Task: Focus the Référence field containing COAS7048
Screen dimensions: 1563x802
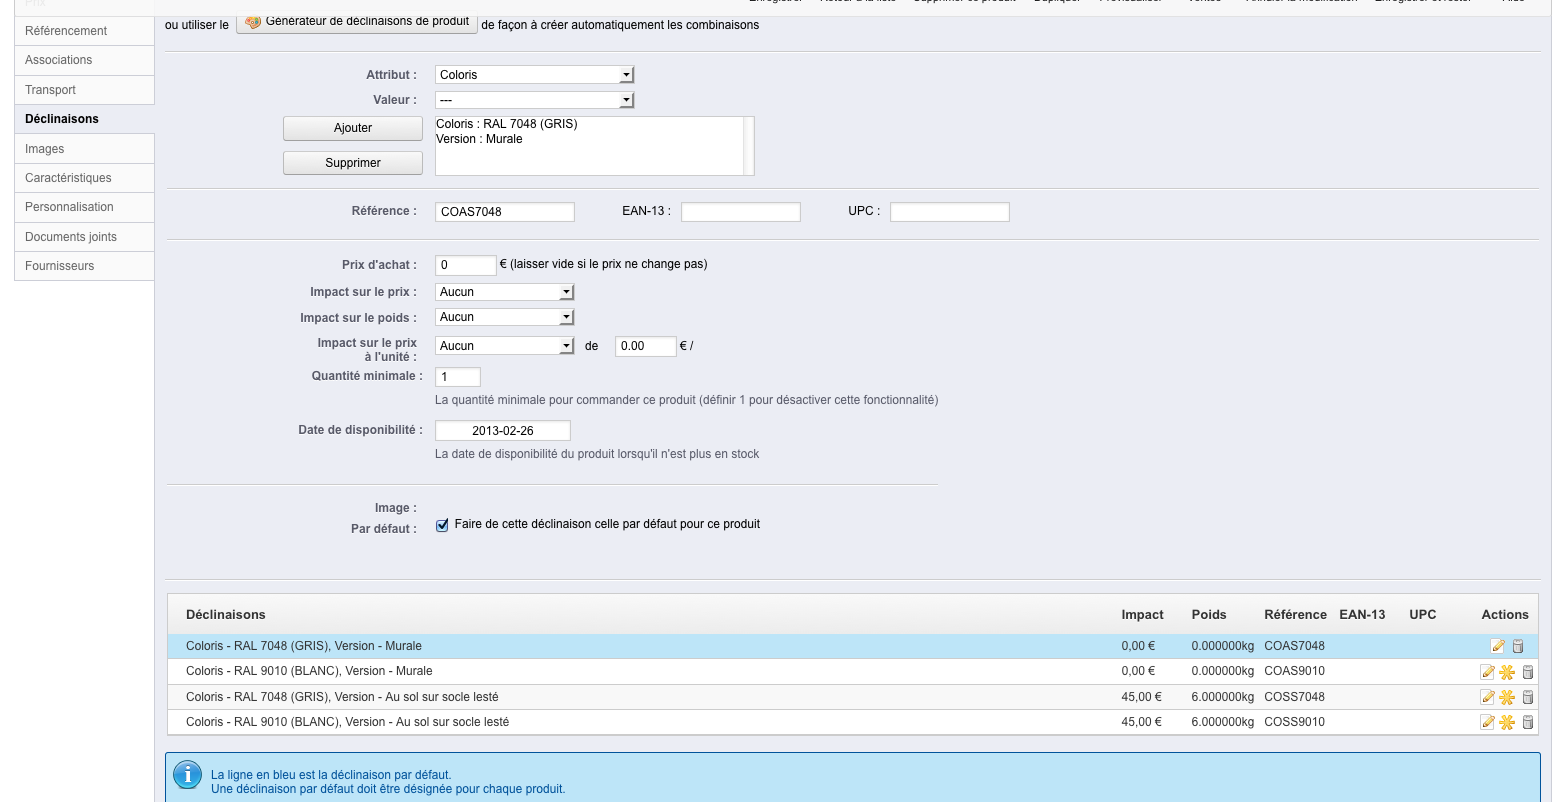Action: click(x=505, y=212)
